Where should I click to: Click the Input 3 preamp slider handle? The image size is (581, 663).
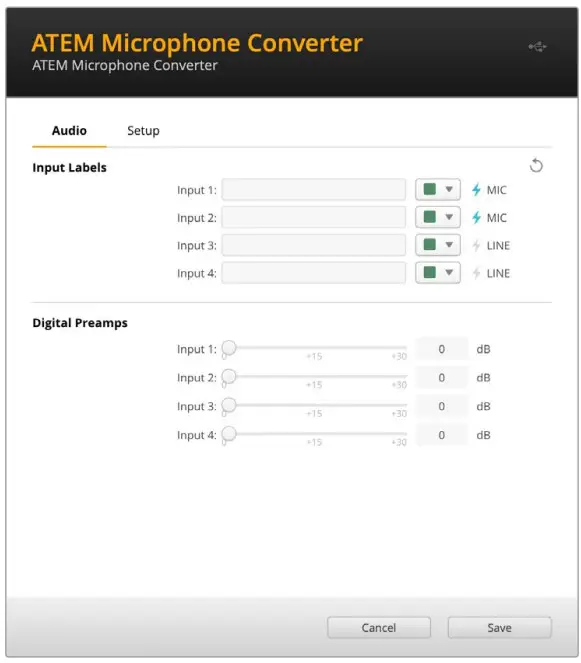[x=229, y=405]
